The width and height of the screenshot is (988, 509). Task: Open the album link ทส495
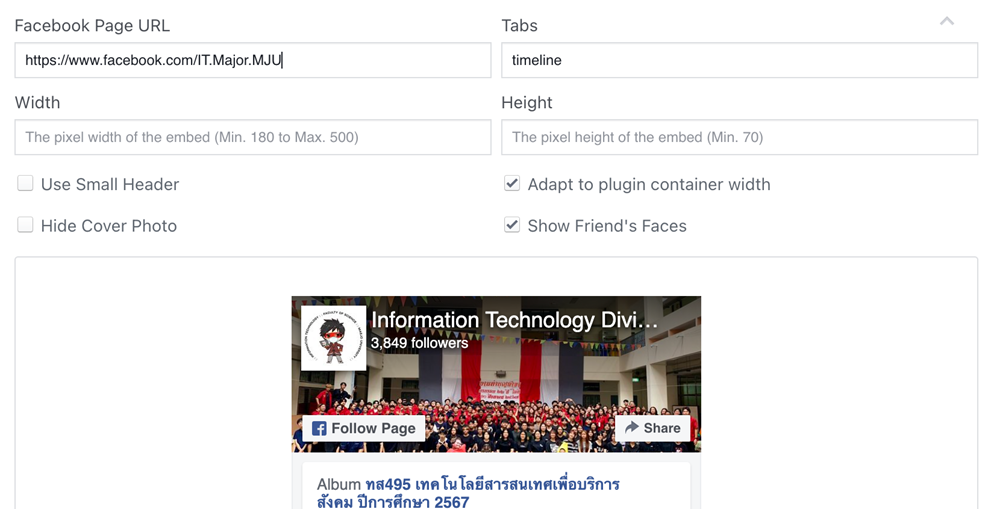point(468,493)
